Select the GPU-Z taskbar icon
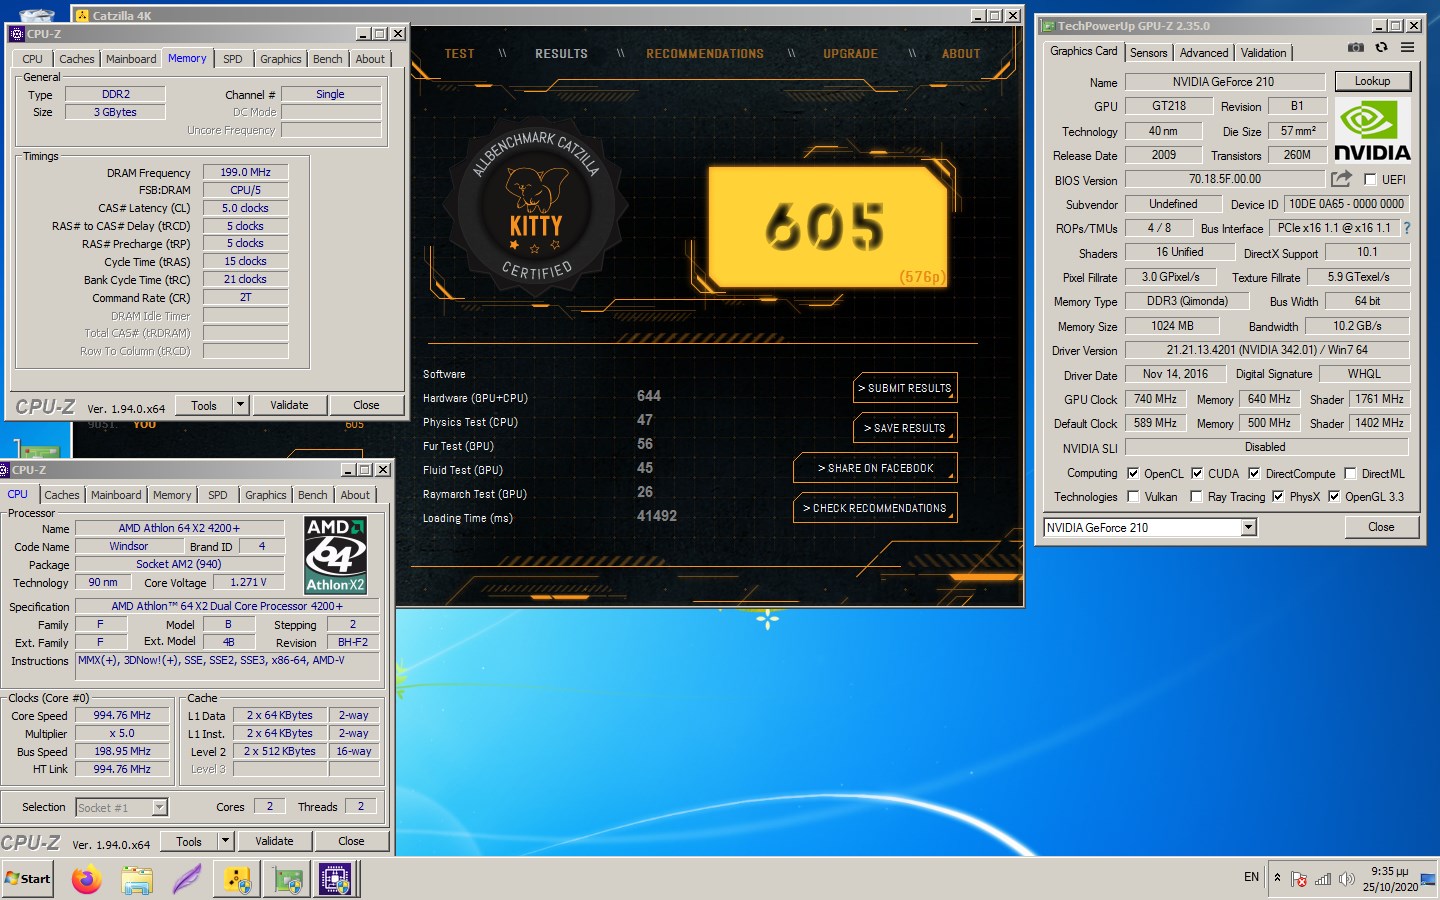Viewport: 1440px width, 900px height. (x=288, y=879)
